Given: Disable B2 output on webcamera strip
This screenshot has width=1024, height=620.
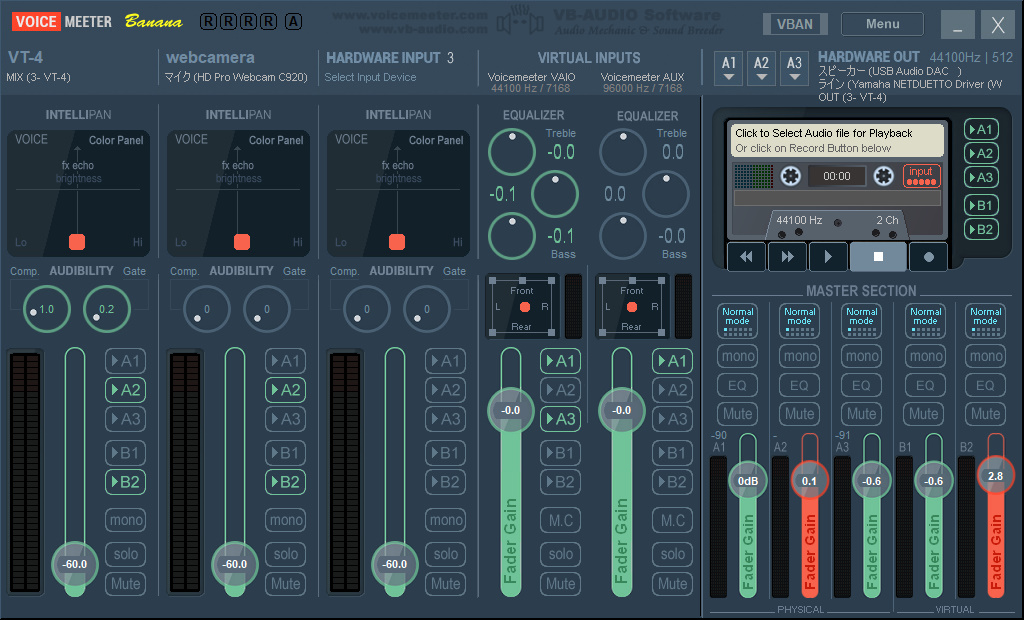Looking at the screenshot, I should point(285,482).
